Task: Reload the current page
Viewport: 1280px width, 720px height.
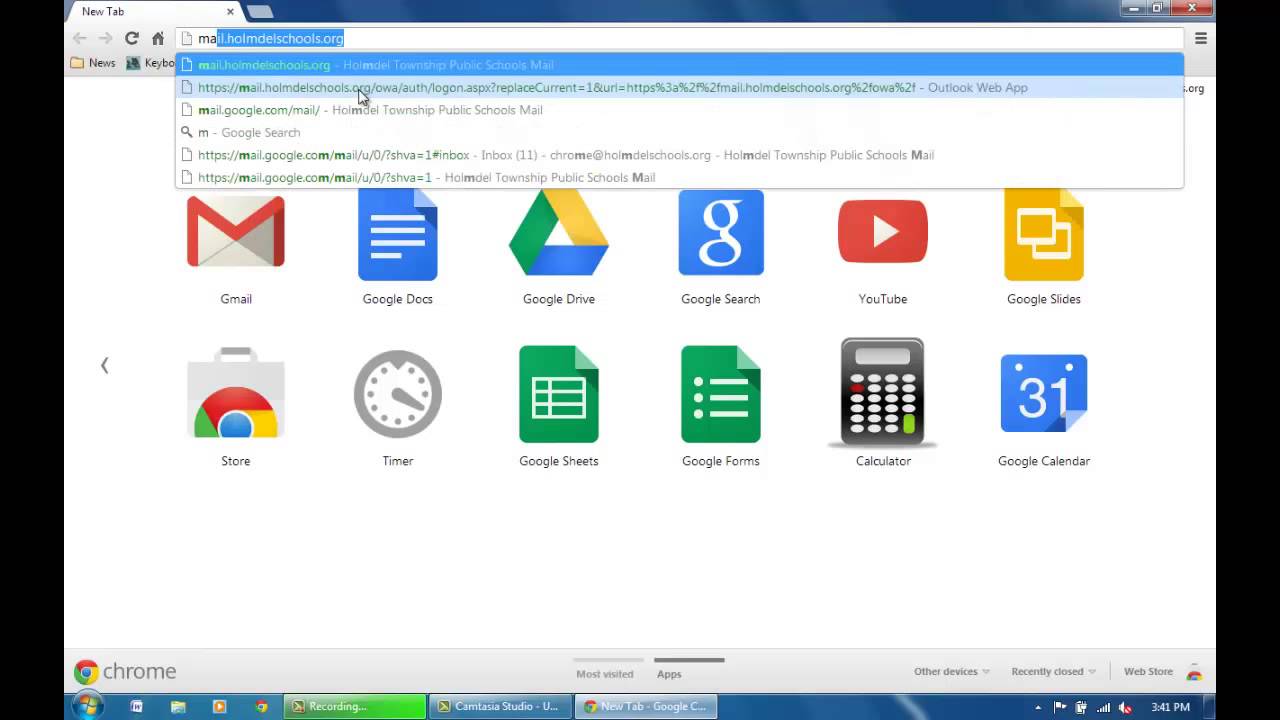Action: (x=131, y=38)
